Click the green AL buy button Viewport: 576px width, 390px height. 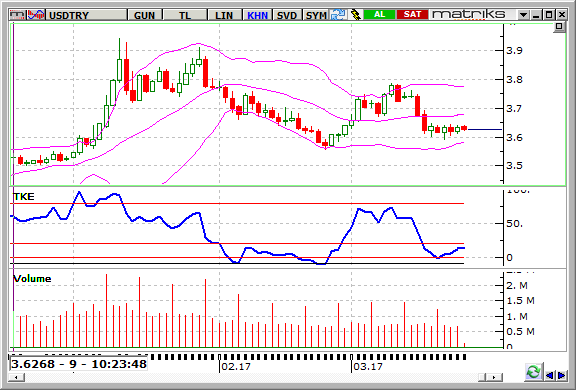pyautogui.click(x=379, y=15)
